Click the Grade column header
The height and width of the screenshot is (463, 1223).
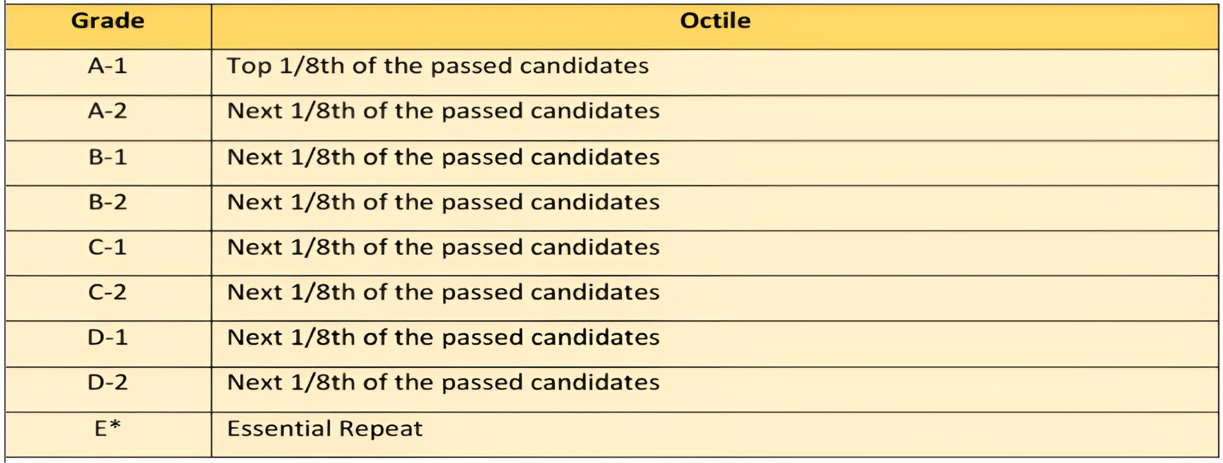click(107, 21)
